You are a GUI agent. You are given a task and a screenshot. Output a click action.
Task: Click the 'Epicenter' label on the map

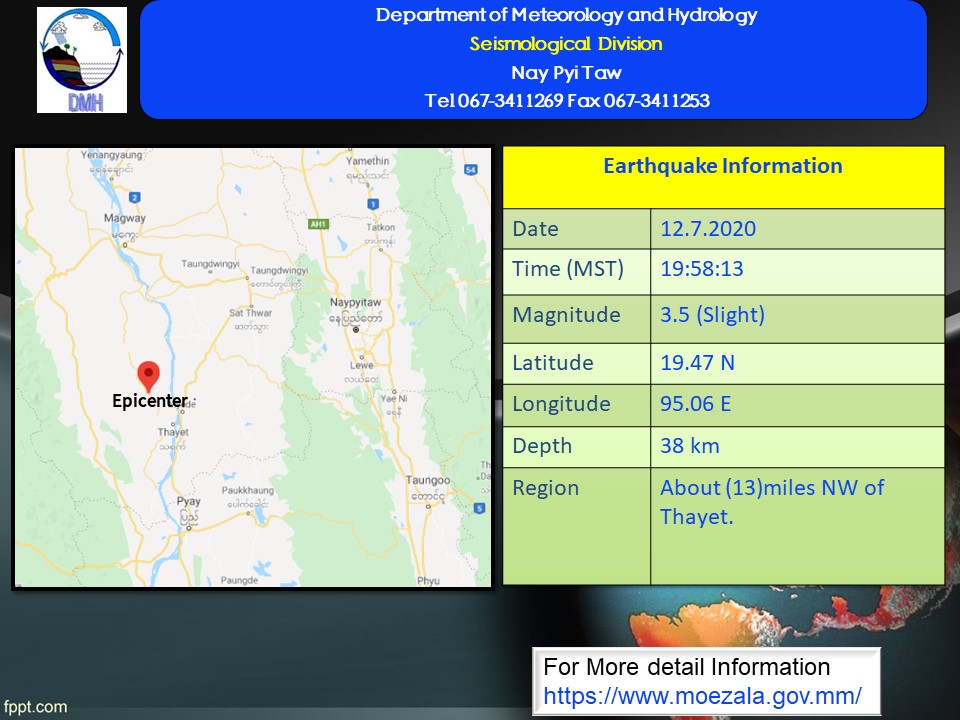click(x=150, y=401)
